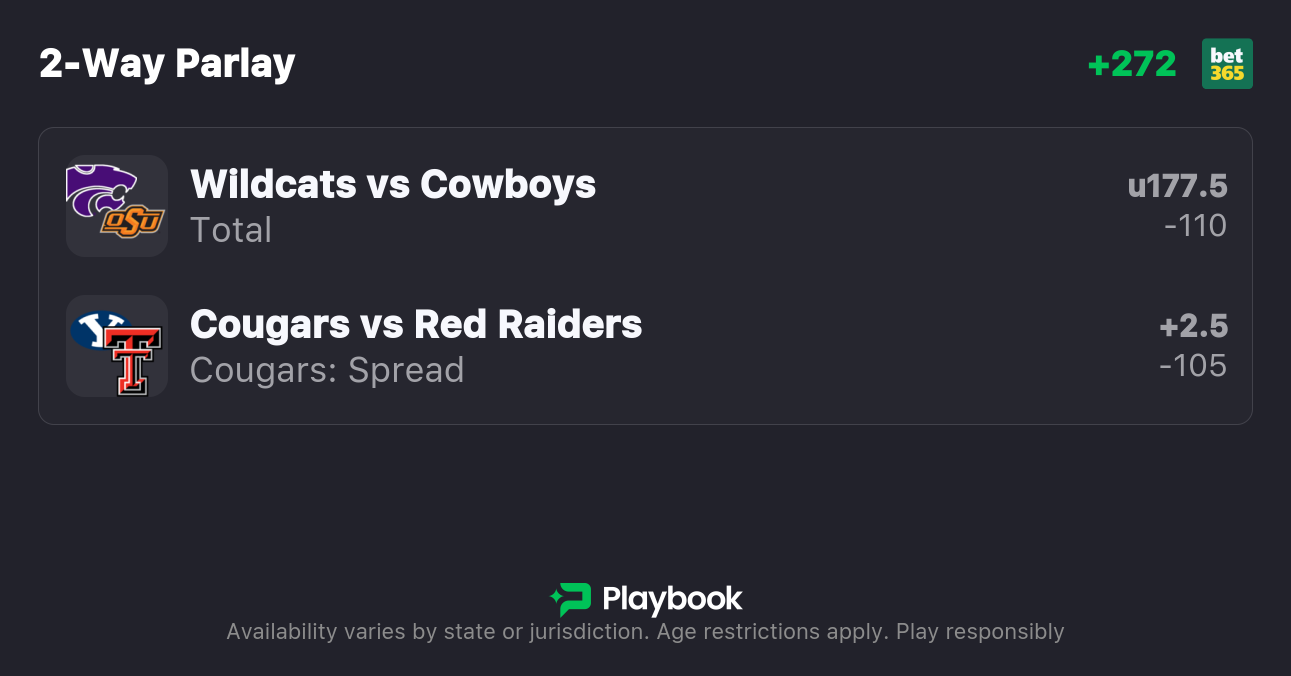Image resolution: width=1291 pixels, height=676 pixels.
Task: Click the bet365 sportsbook logo
Action: pos(1227,64)
